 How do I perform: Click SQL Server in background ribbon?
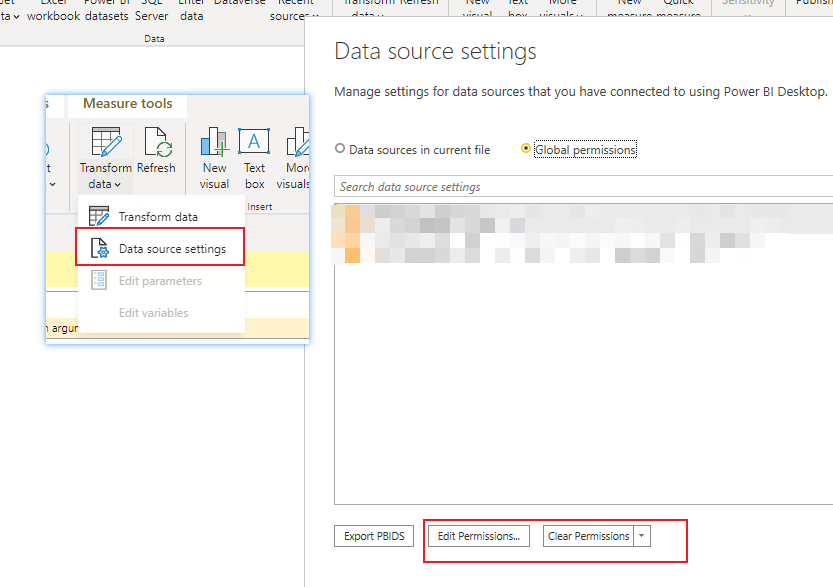point(151,10)
